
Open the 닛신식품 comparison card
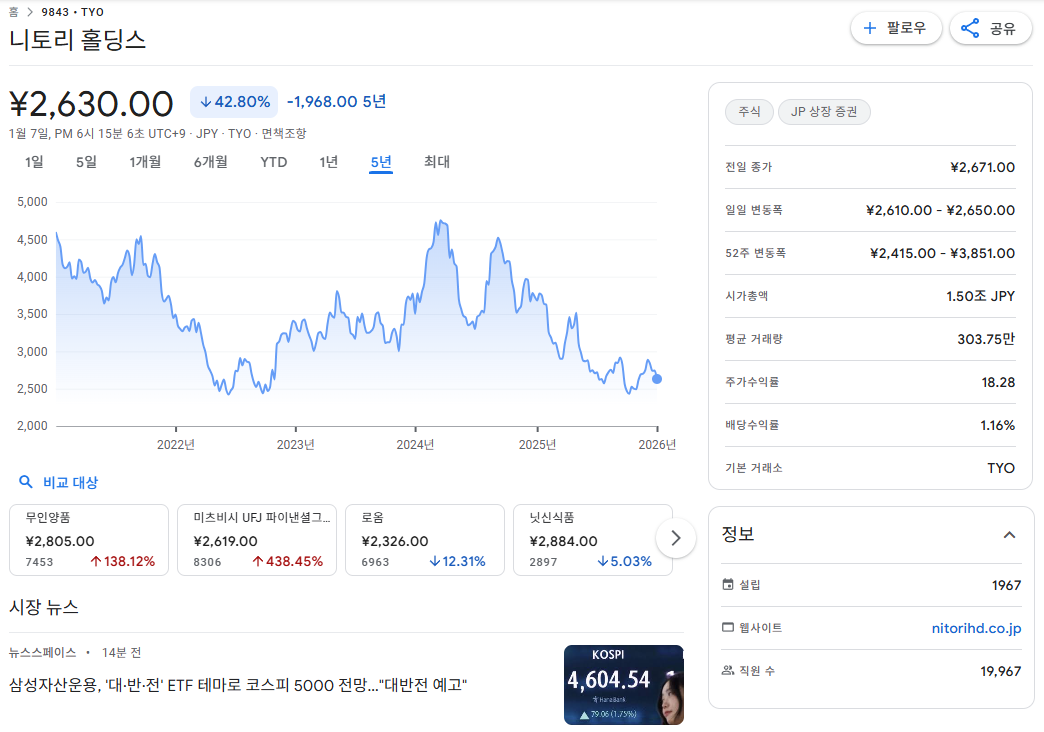[x=593, y=540]
